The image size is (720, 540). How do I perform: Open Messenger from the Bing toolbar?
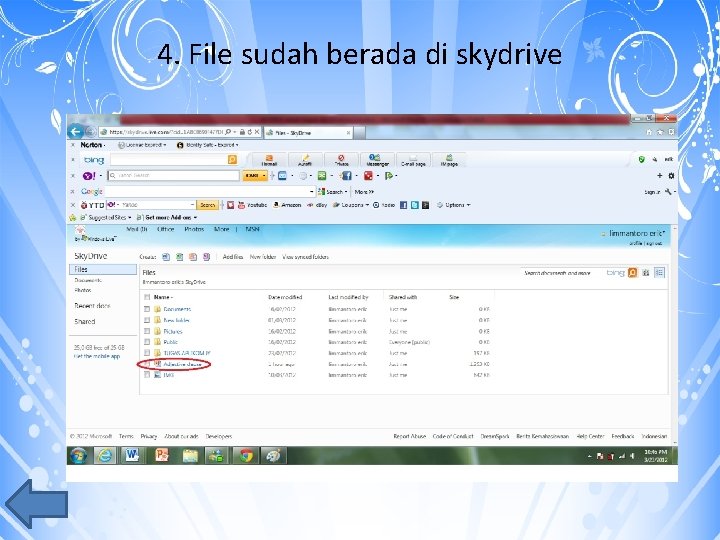(x=377, y=160)
